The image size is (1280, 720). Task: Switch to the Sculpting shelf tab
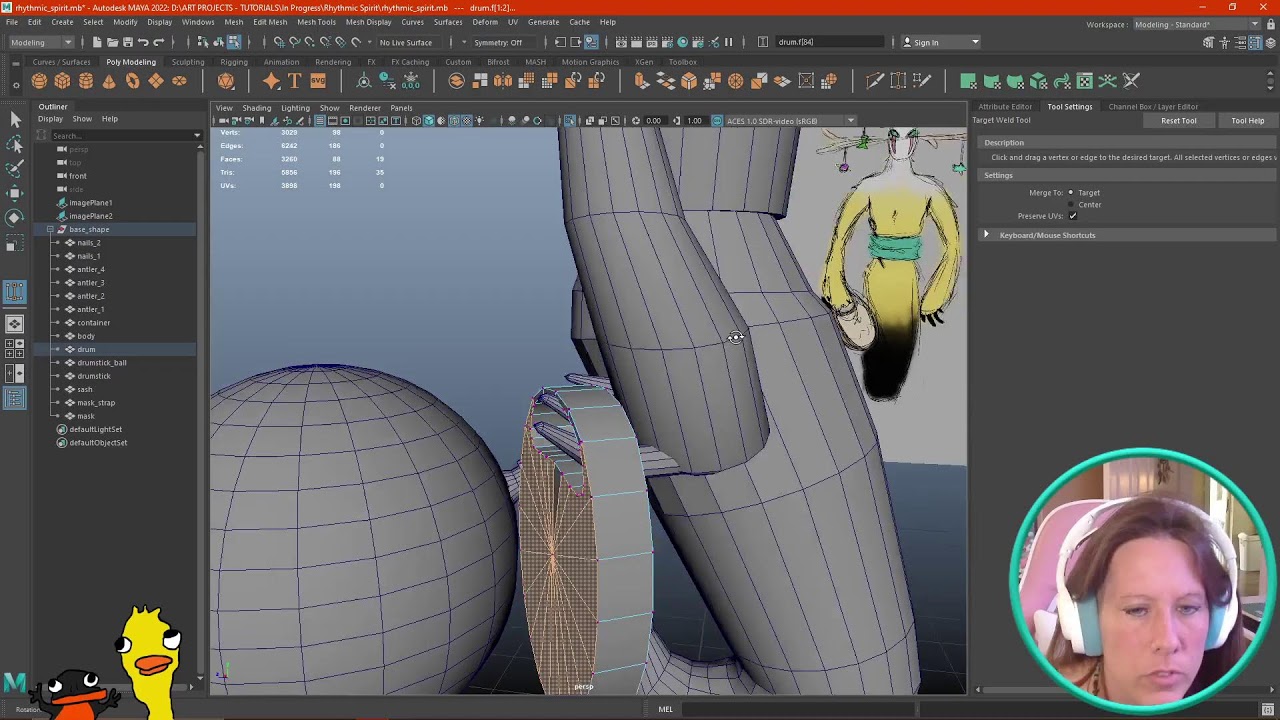(x=187, y=62)
